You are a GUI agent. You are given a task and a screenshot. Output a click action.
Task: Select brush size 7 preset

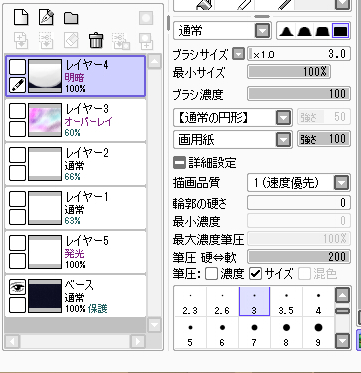(254, 333)
